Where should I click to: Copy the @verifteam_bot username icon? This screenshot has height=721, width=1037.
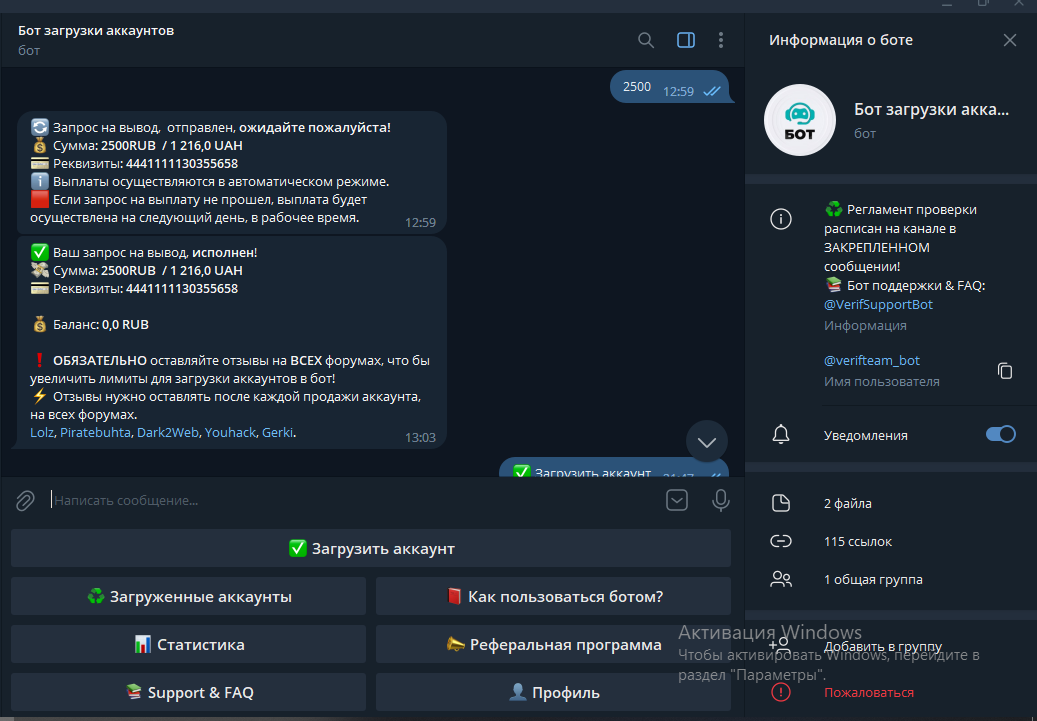pos(1005,371)
